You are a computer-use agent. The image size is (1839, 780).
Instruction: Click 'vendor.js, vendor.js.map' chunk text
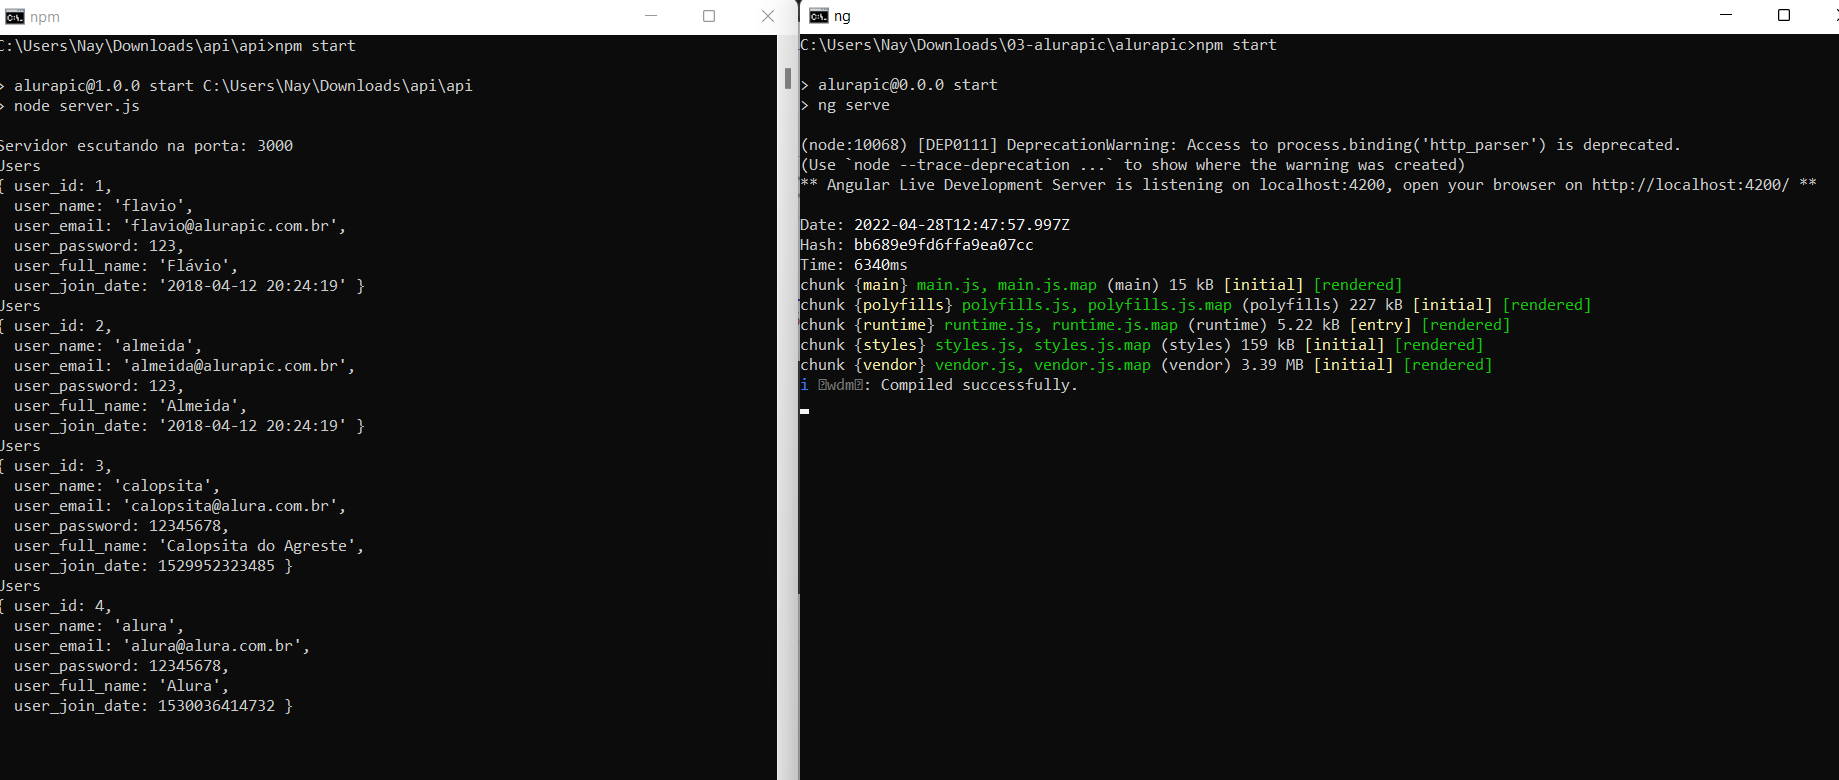[1043, 365]
